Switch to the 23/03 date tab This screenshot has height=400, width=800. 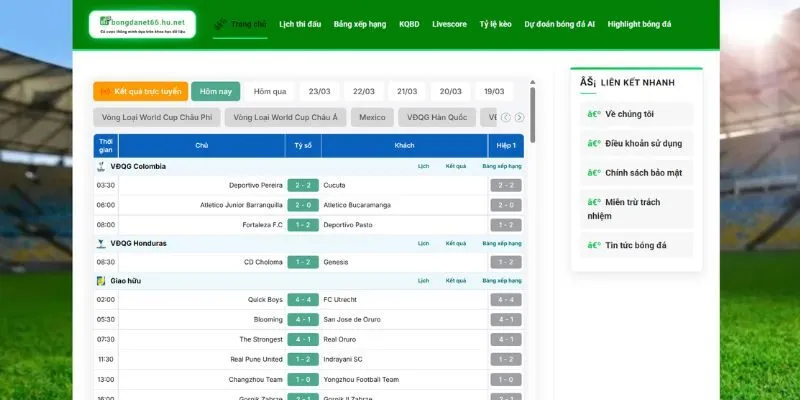(320, 92)
